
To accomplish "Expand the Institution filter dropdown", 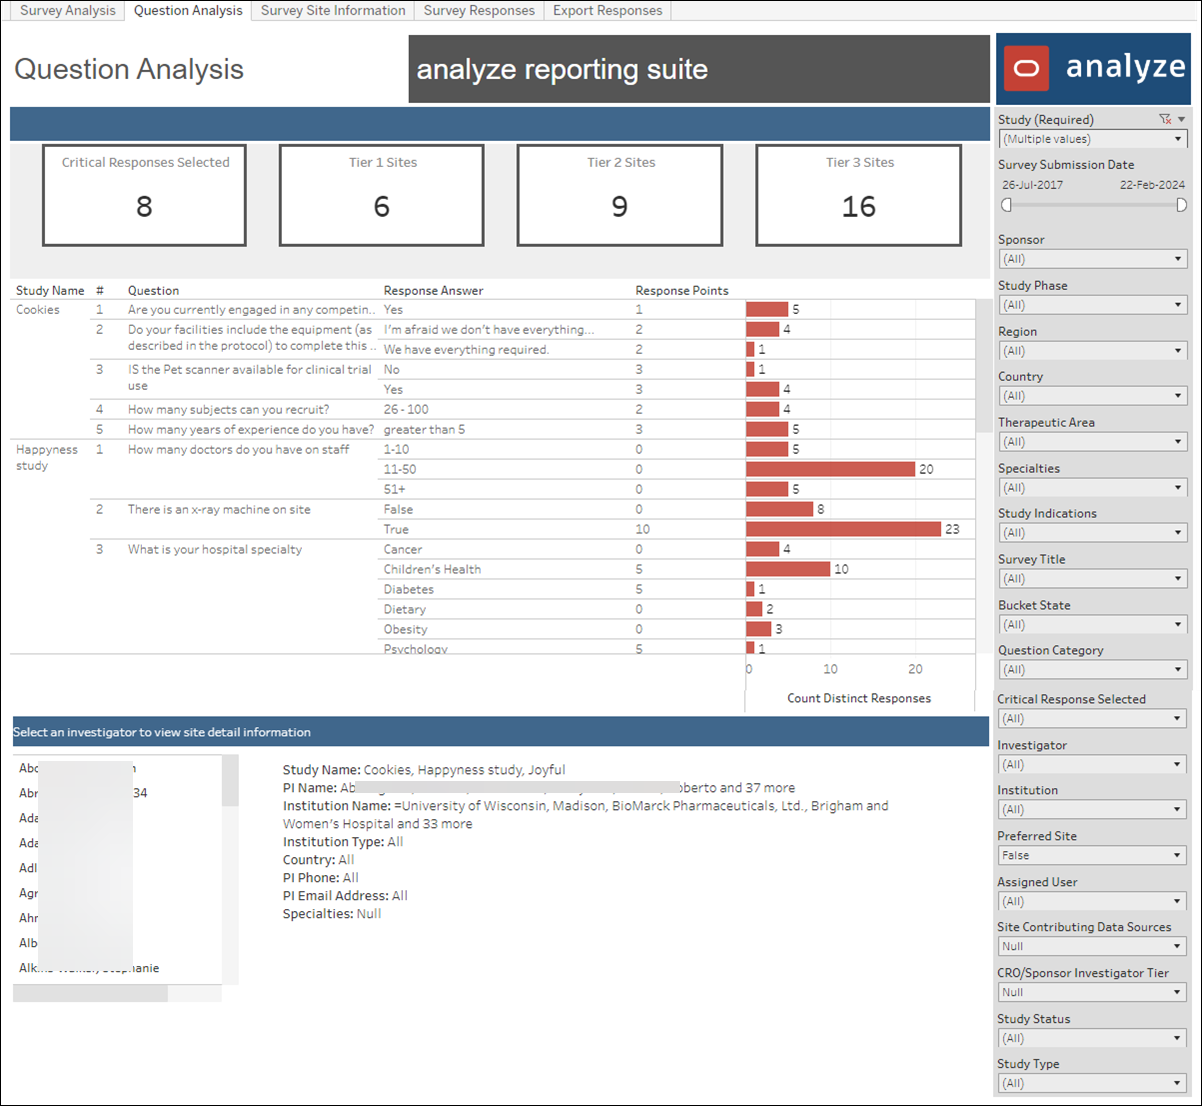I will [x=1093, y=810].
